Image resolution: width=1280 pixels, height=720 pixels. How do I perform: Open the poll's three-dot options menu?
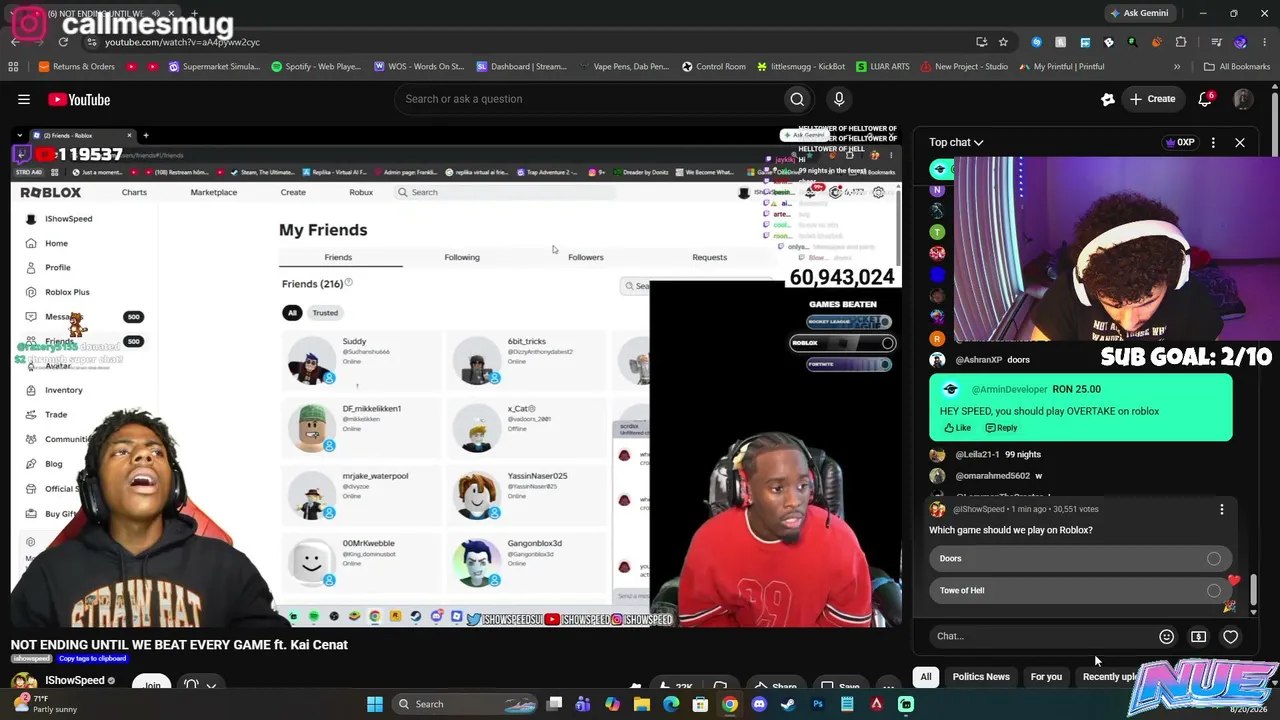point(1221,510)
